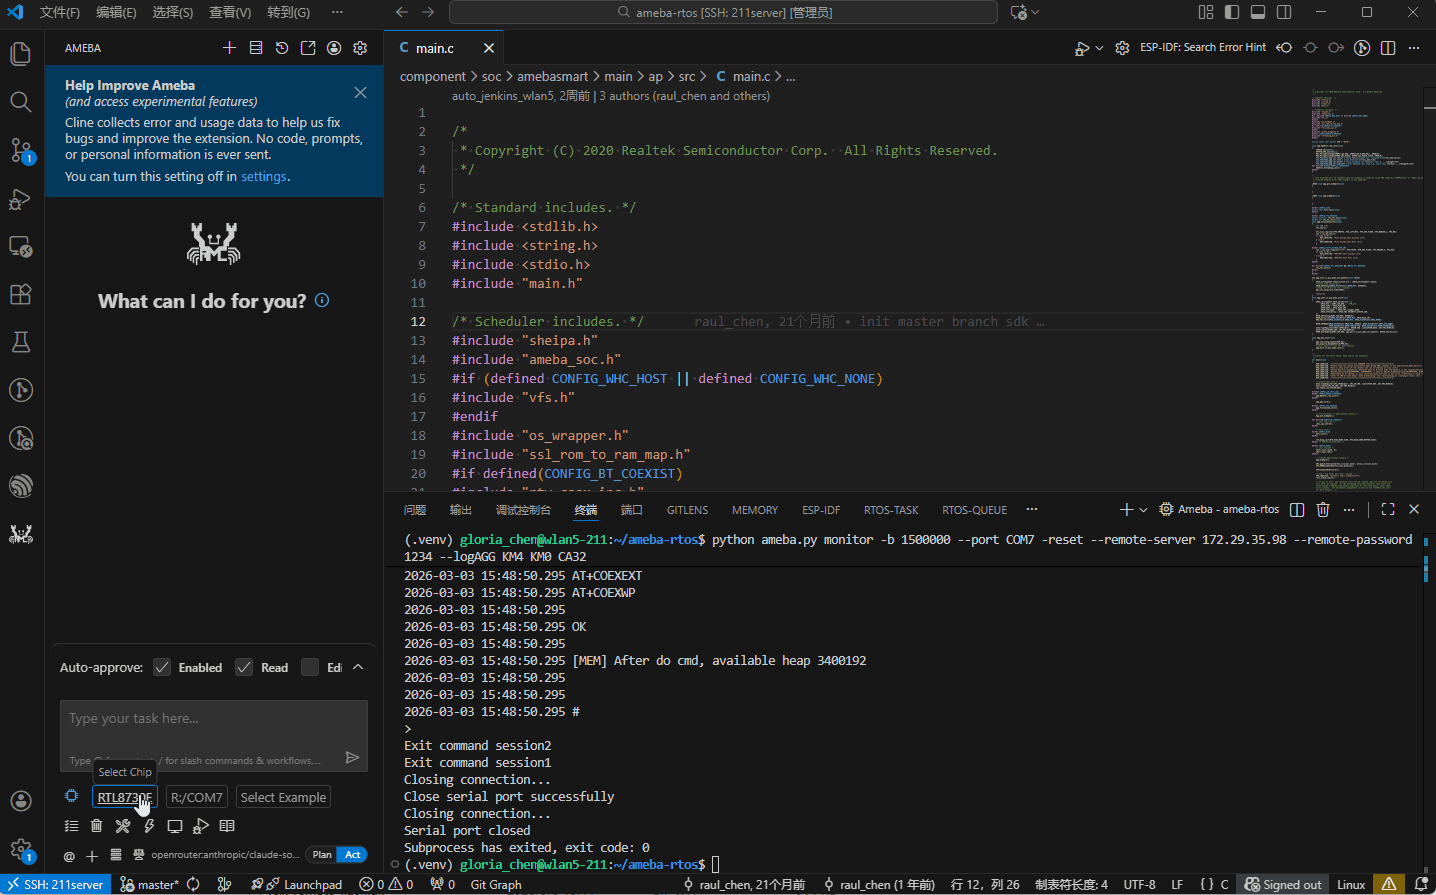Open the Search view in activity bar
This screenshot has height=895, width=1436.
21,102
